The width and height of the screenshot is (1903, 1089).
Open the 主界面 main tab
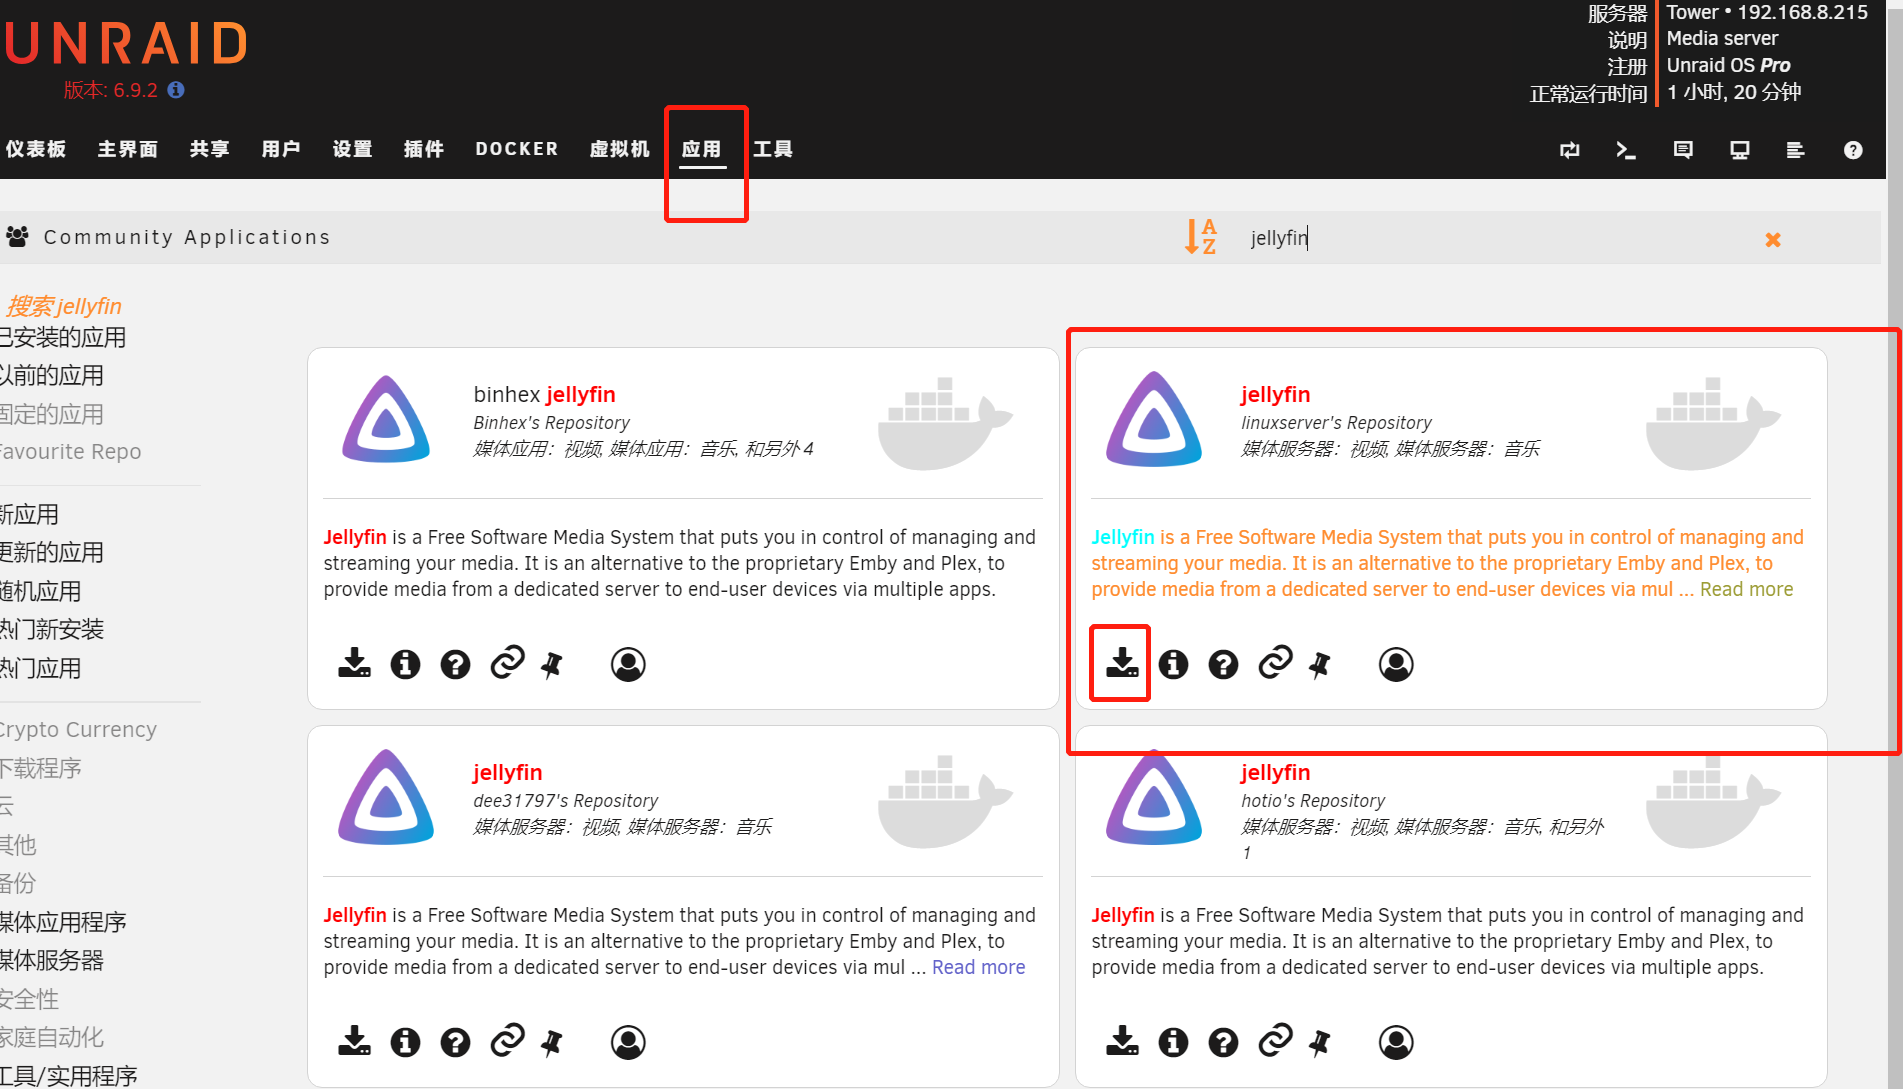click(128, 149)
